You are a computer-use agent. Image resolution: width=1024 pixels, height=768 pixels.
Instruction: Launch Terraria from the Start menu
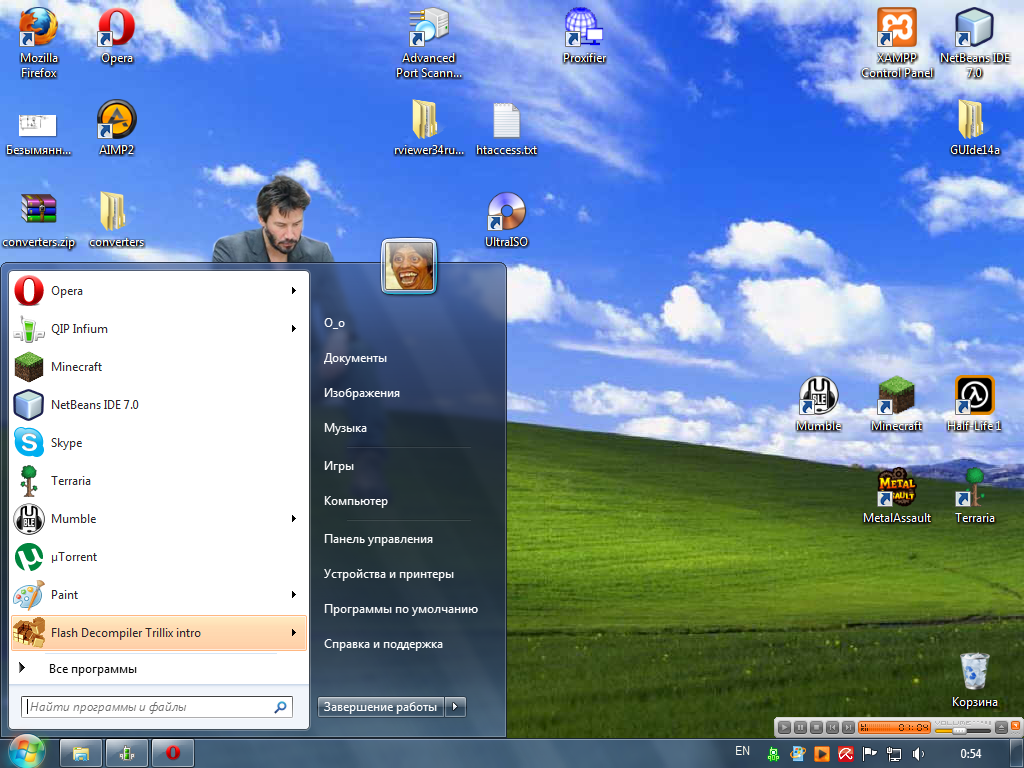159,481
